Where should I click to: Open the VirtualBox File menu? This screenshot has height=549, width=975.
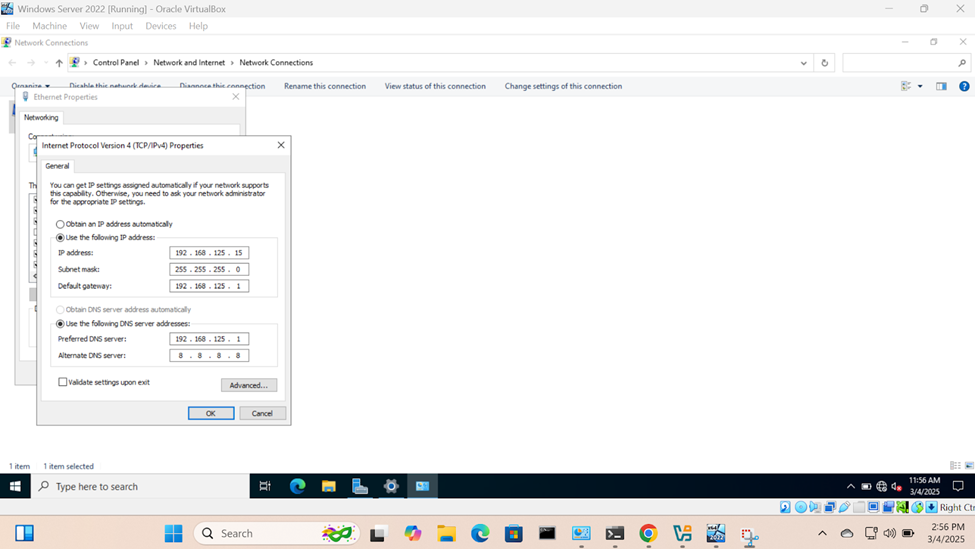(12, 26)
